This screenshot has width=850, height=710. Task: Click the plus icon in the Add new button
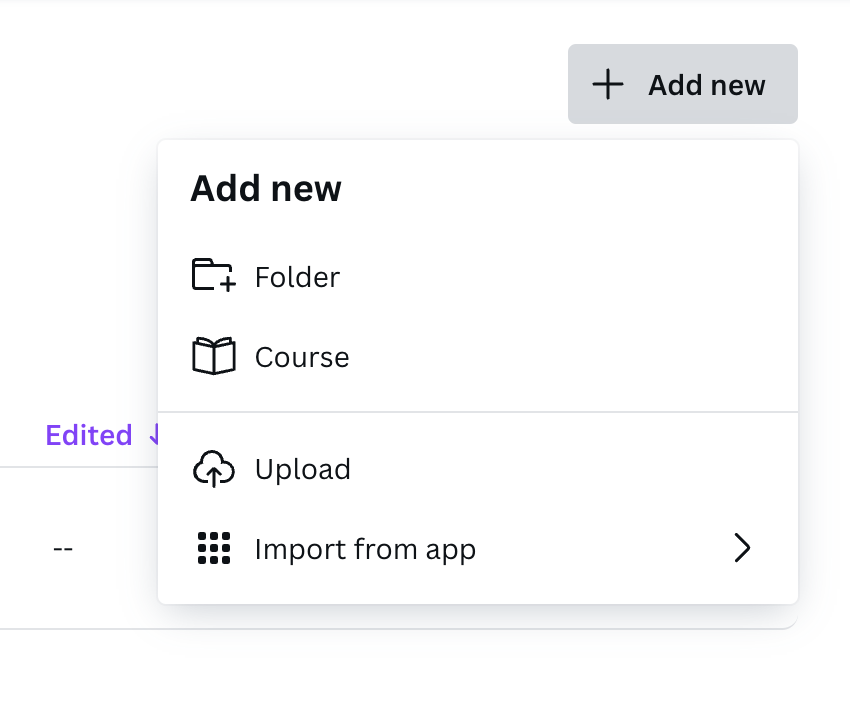[x=607, y=85]
